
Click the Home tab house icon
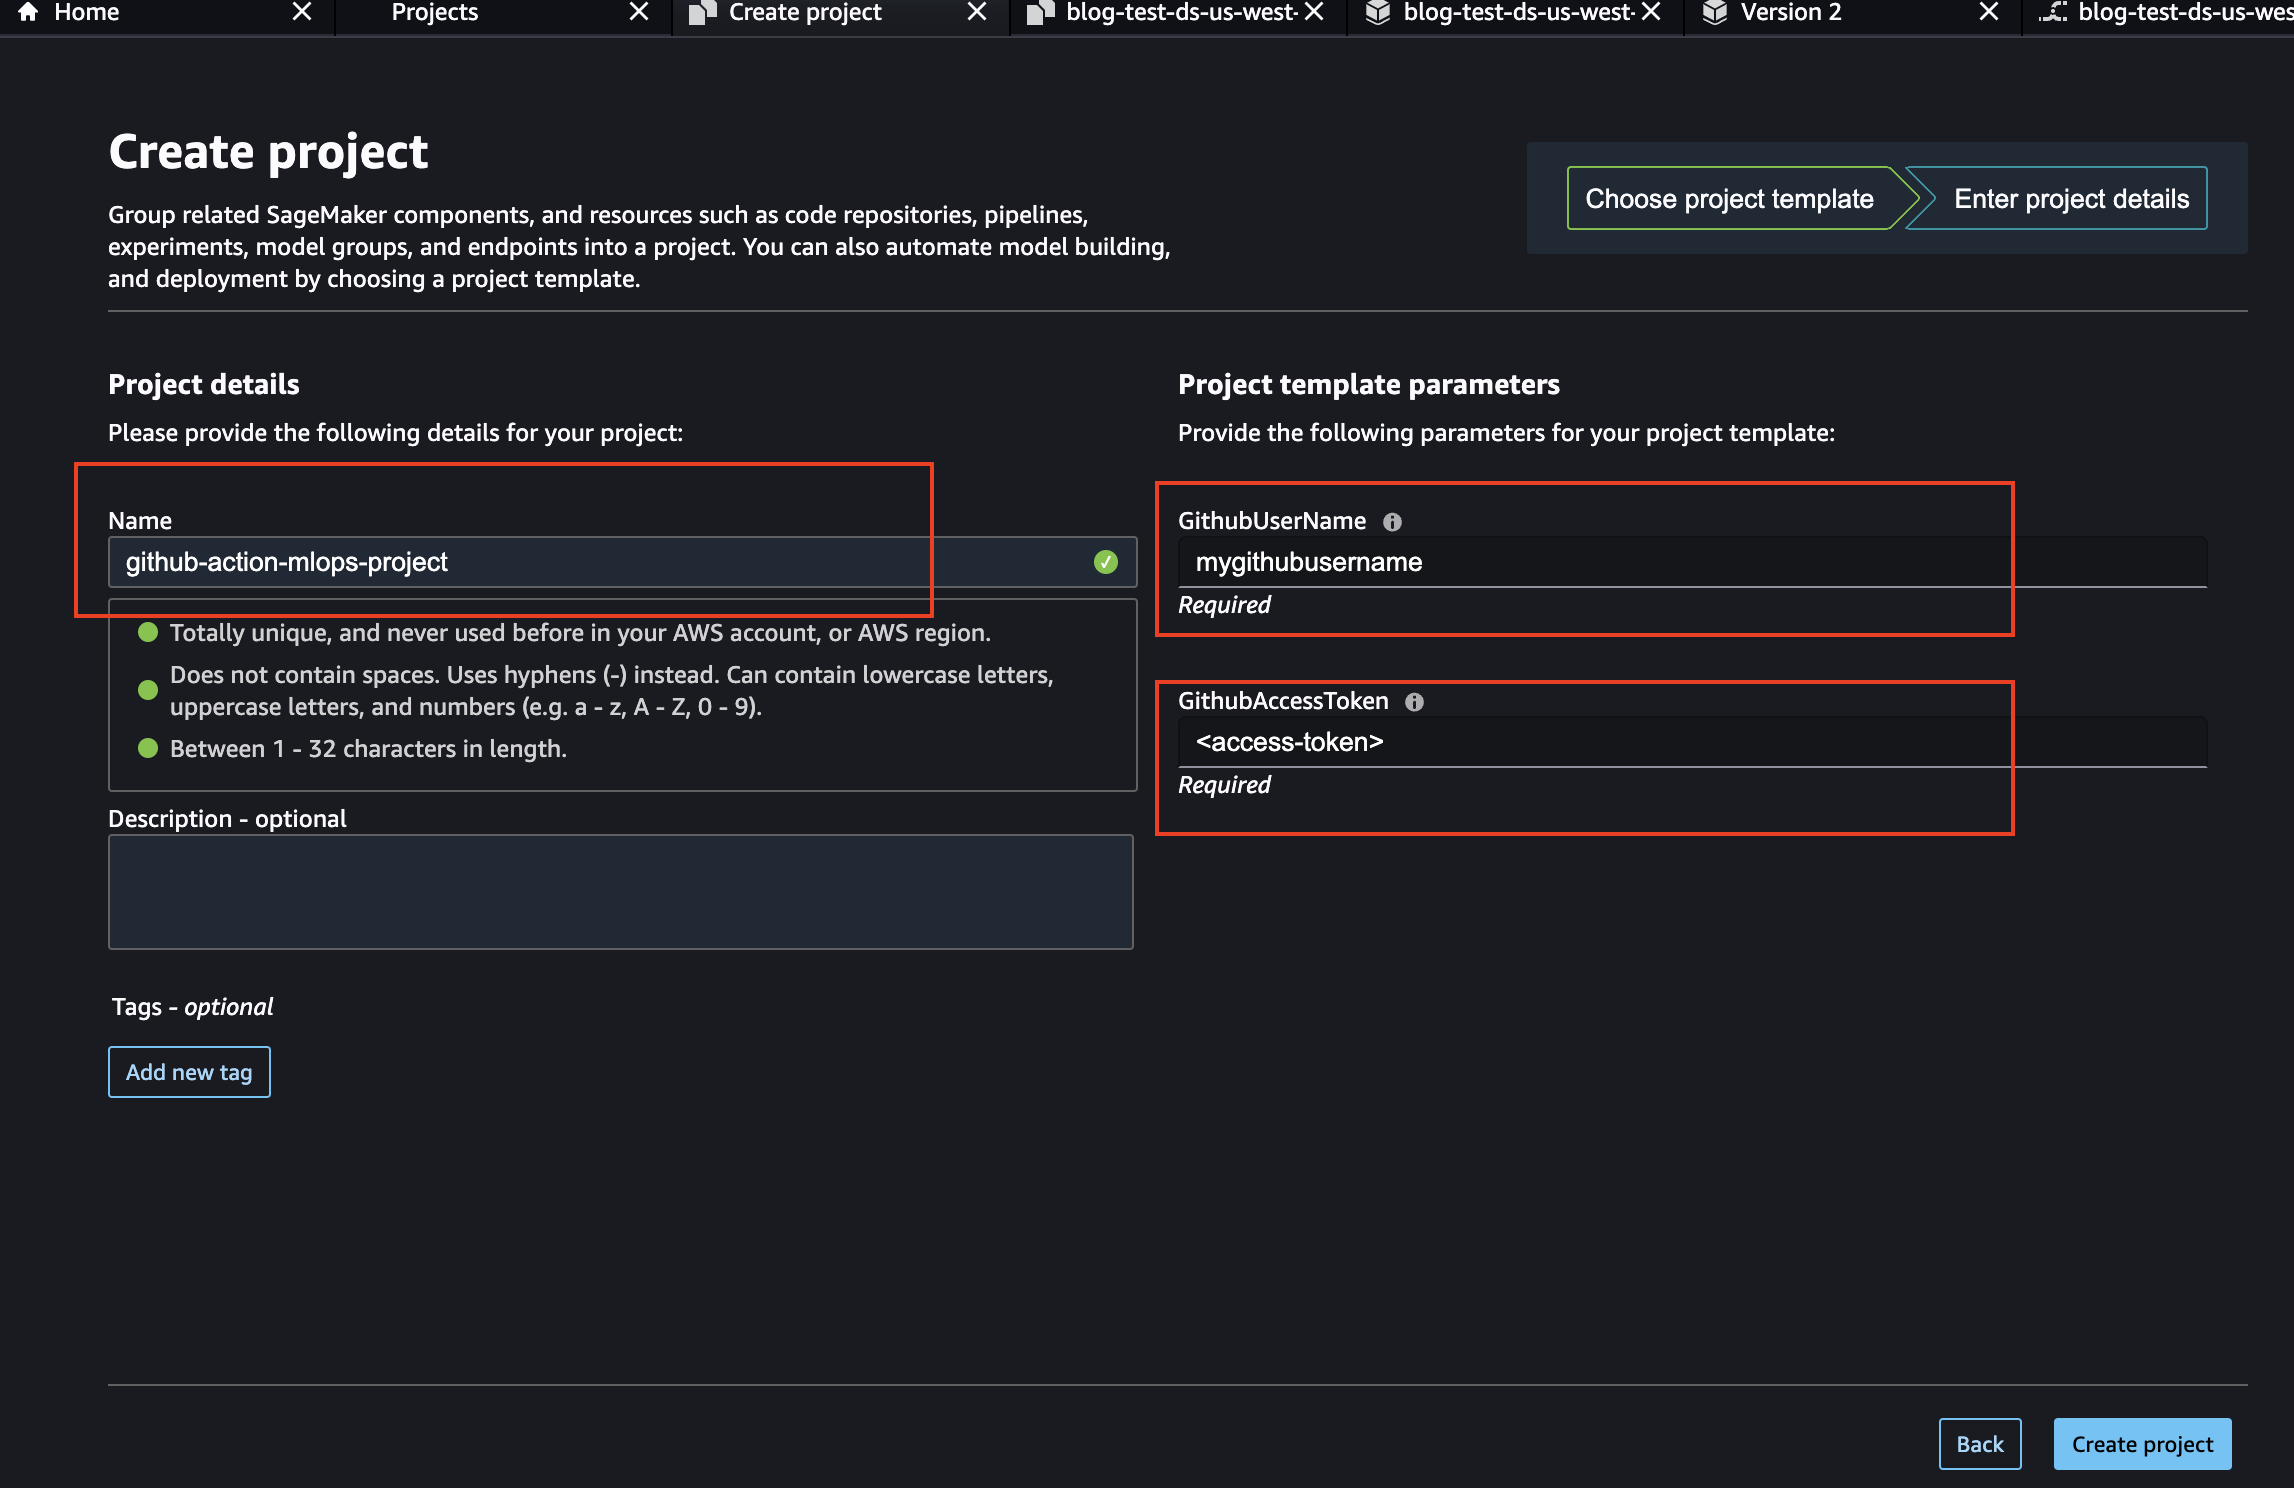28,12
